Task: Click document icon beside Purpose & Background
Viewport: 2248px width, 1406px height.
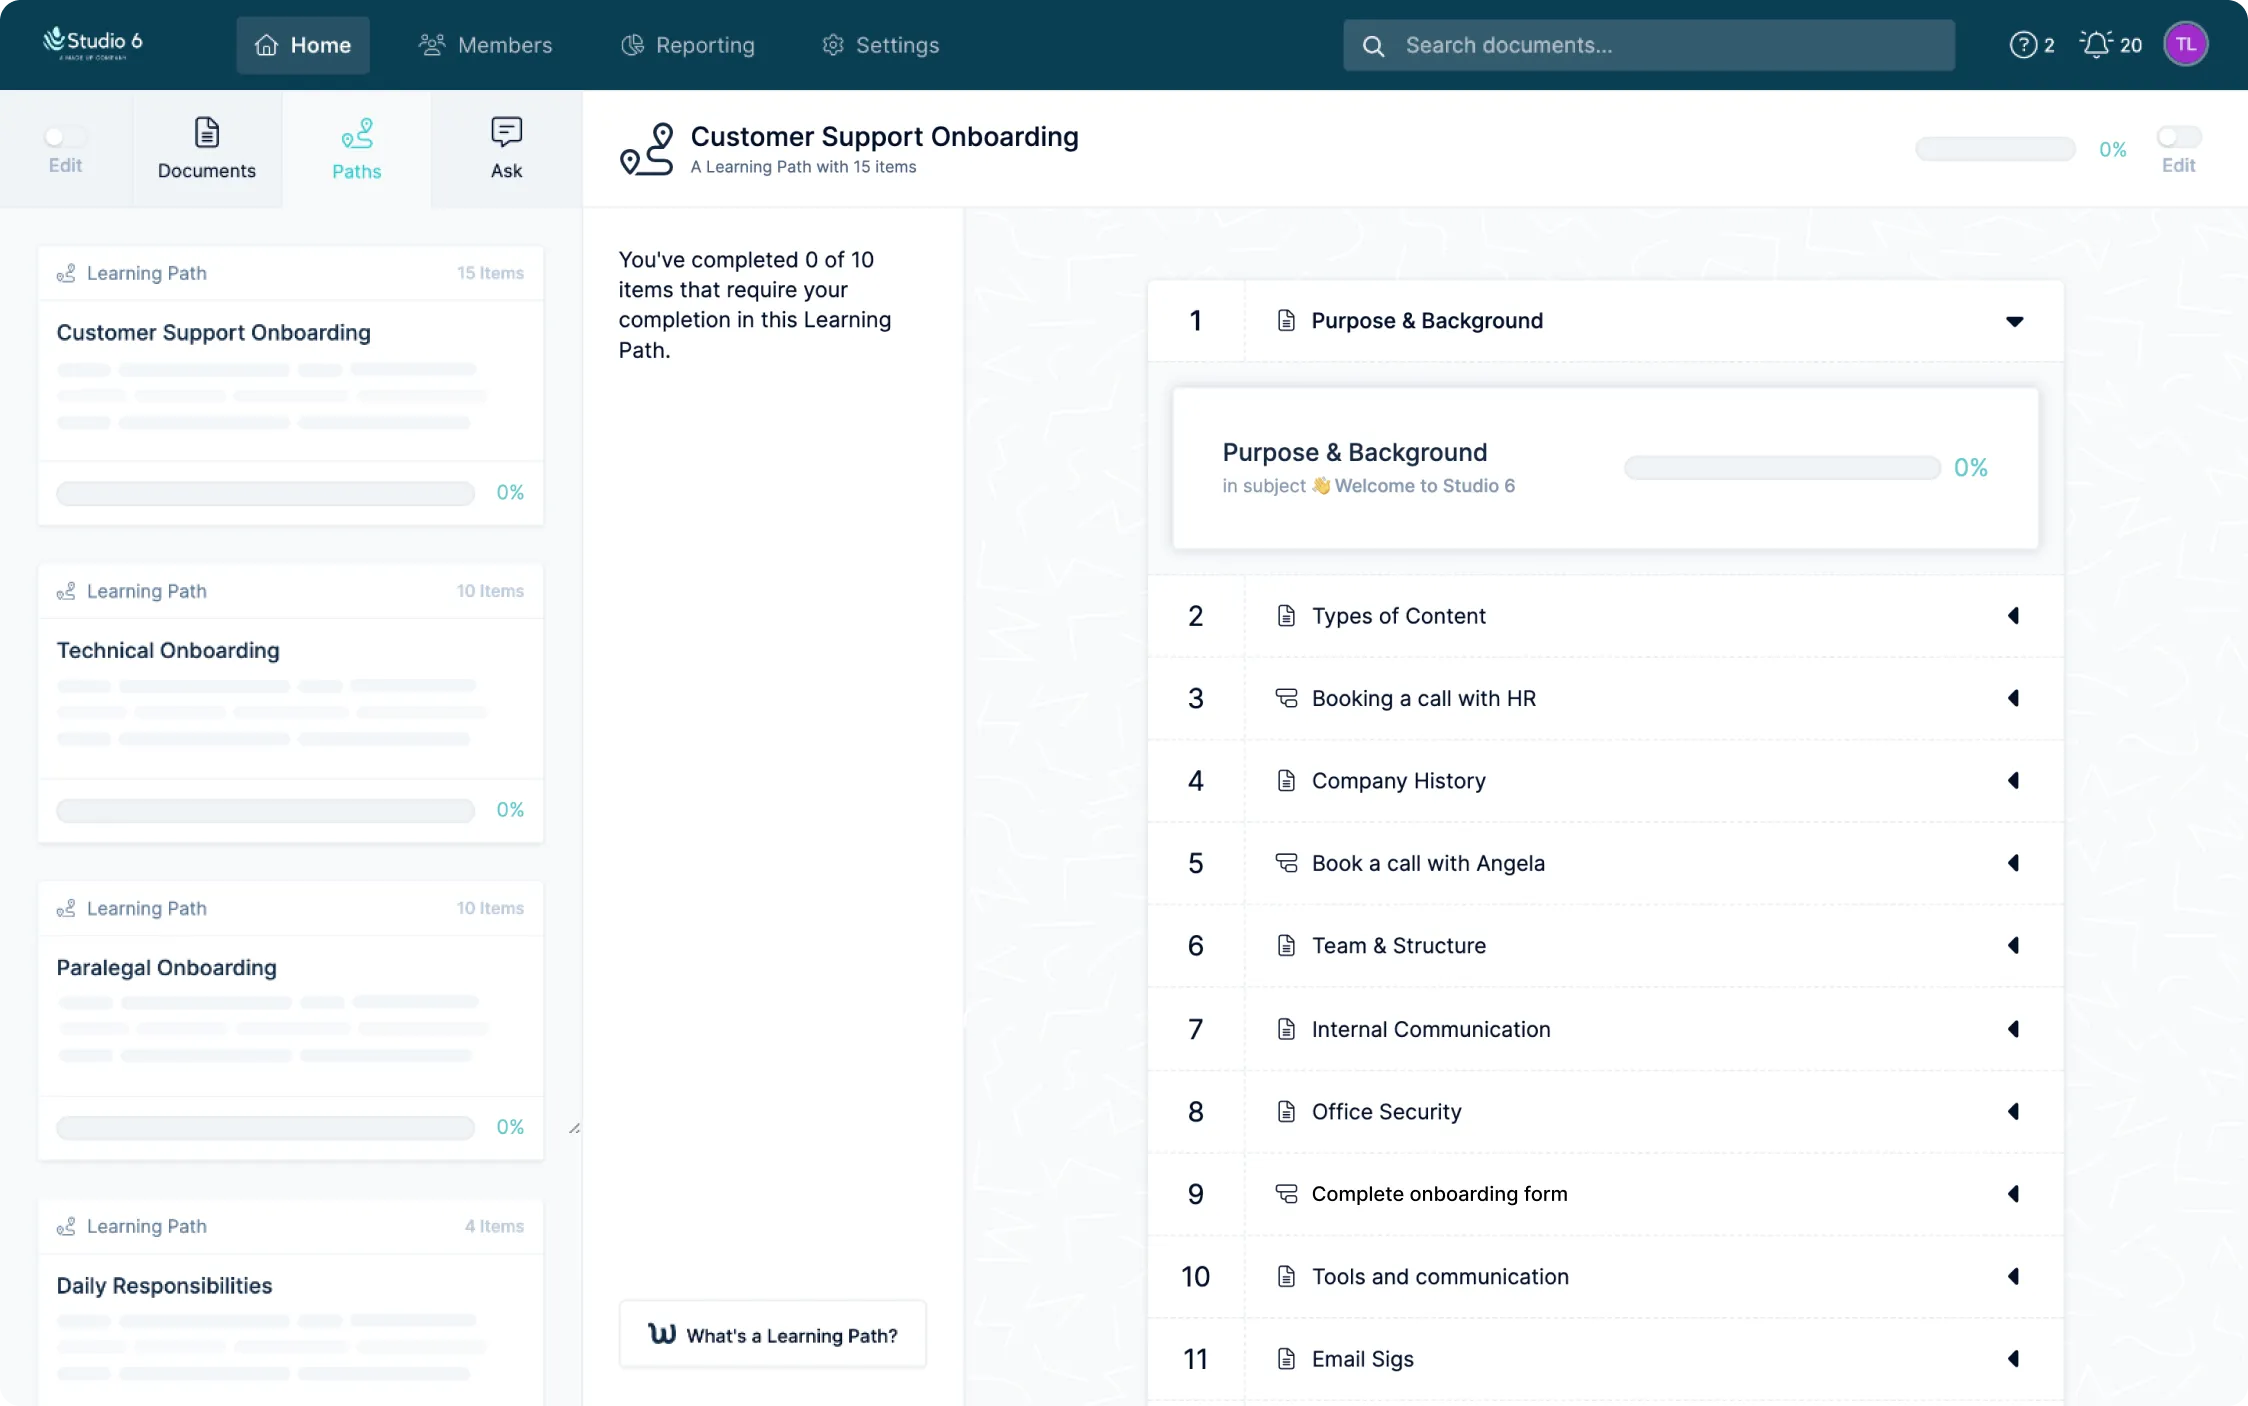Action: [x=1286, y=320]
